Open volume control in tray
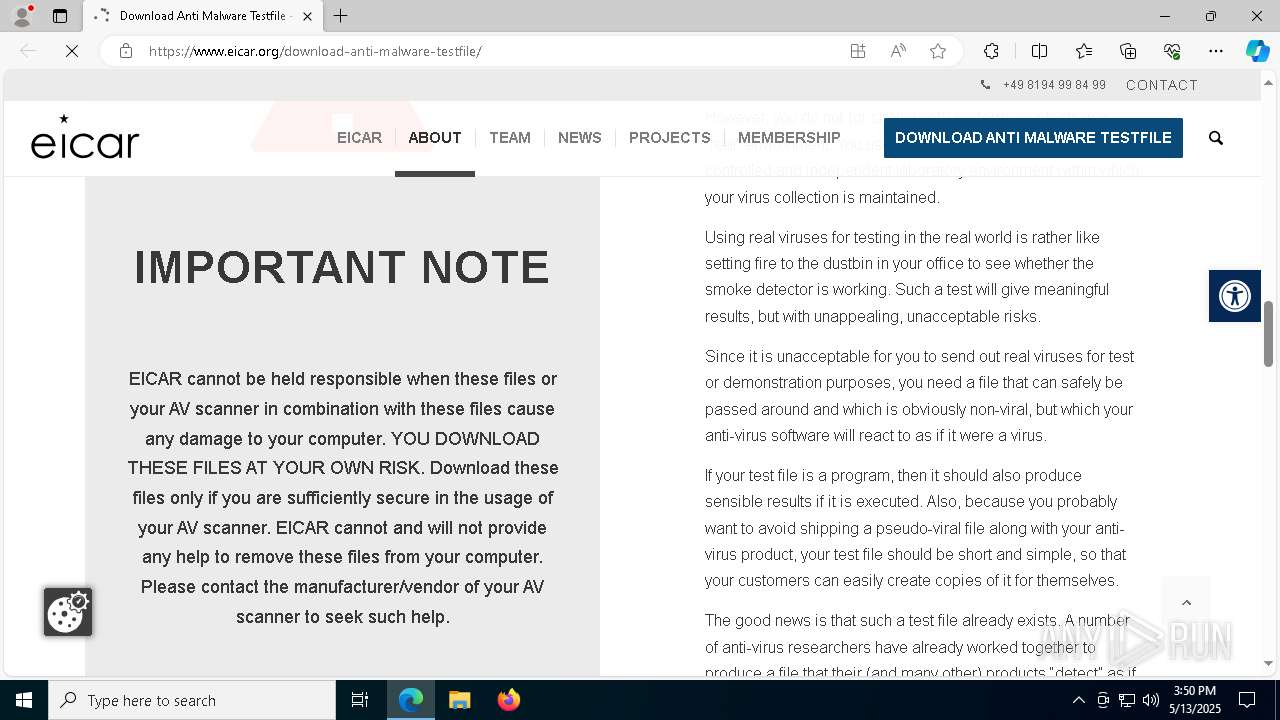This screenshot has width=1280, height=720. pos(1151,700)
